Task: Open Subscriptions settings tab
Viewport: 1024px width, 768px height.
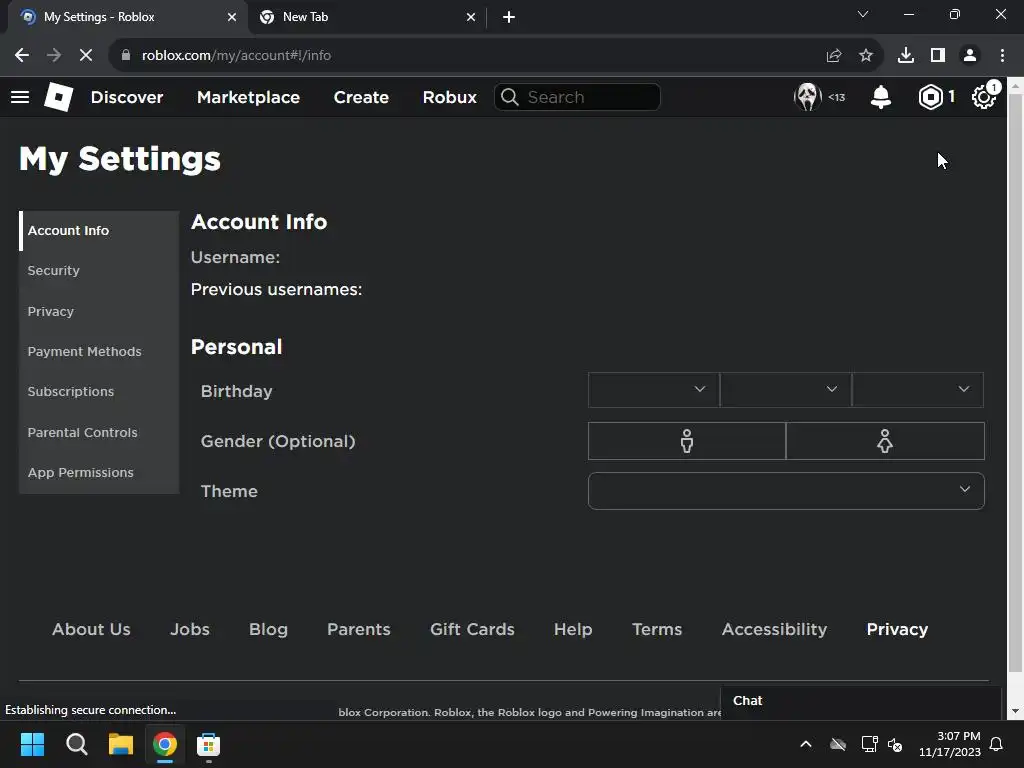Action: pos(99,391)
